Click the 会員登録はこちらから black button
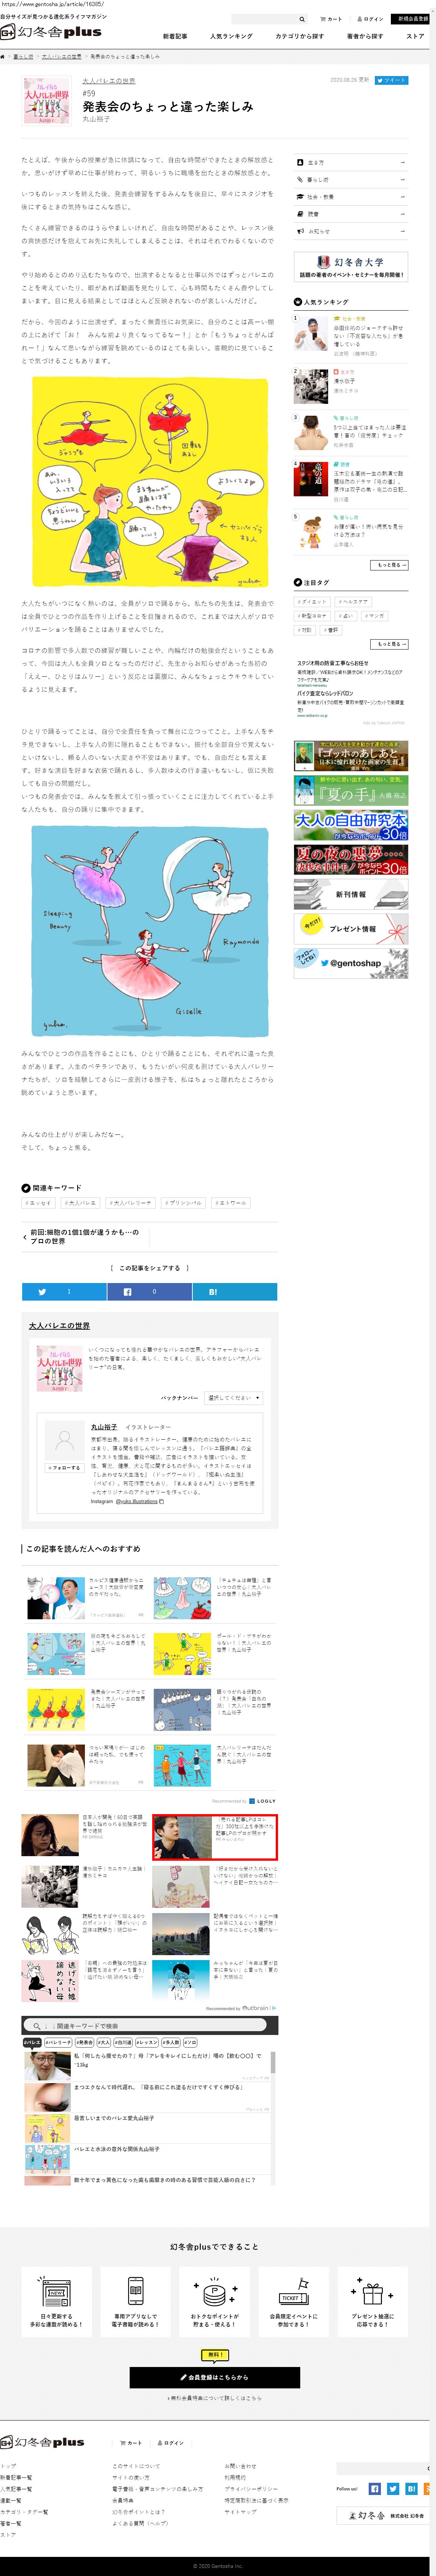Image resolution: width=436 pixels, height=2576 pixels. click(x=215, y=2376)
